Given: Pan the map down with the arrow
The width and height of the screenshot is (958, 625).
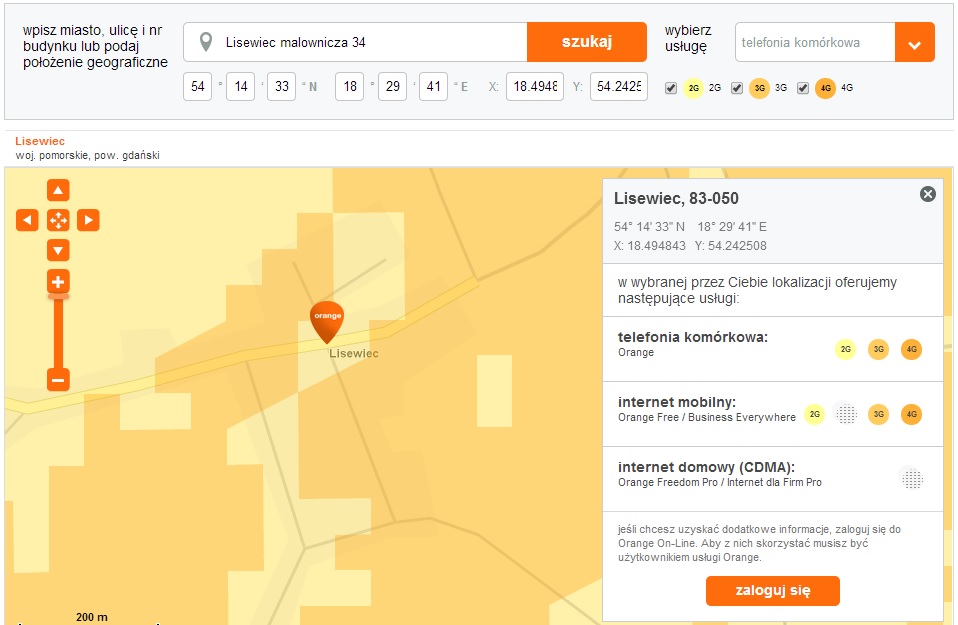Looking at the screenshot, I should [58, 250].
